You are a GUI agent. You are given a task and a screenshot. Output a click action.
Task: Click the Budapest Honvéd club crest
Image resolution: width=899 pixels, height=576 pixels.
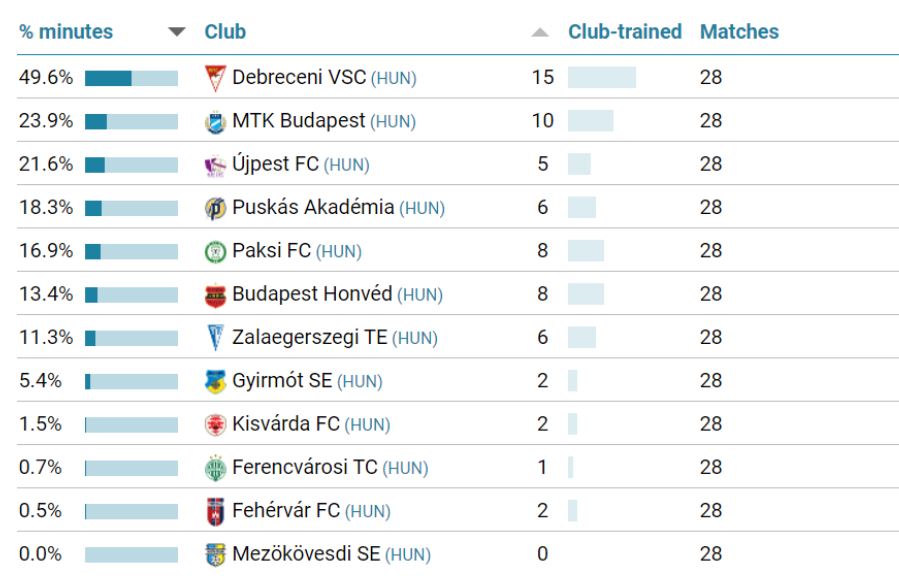215,295
